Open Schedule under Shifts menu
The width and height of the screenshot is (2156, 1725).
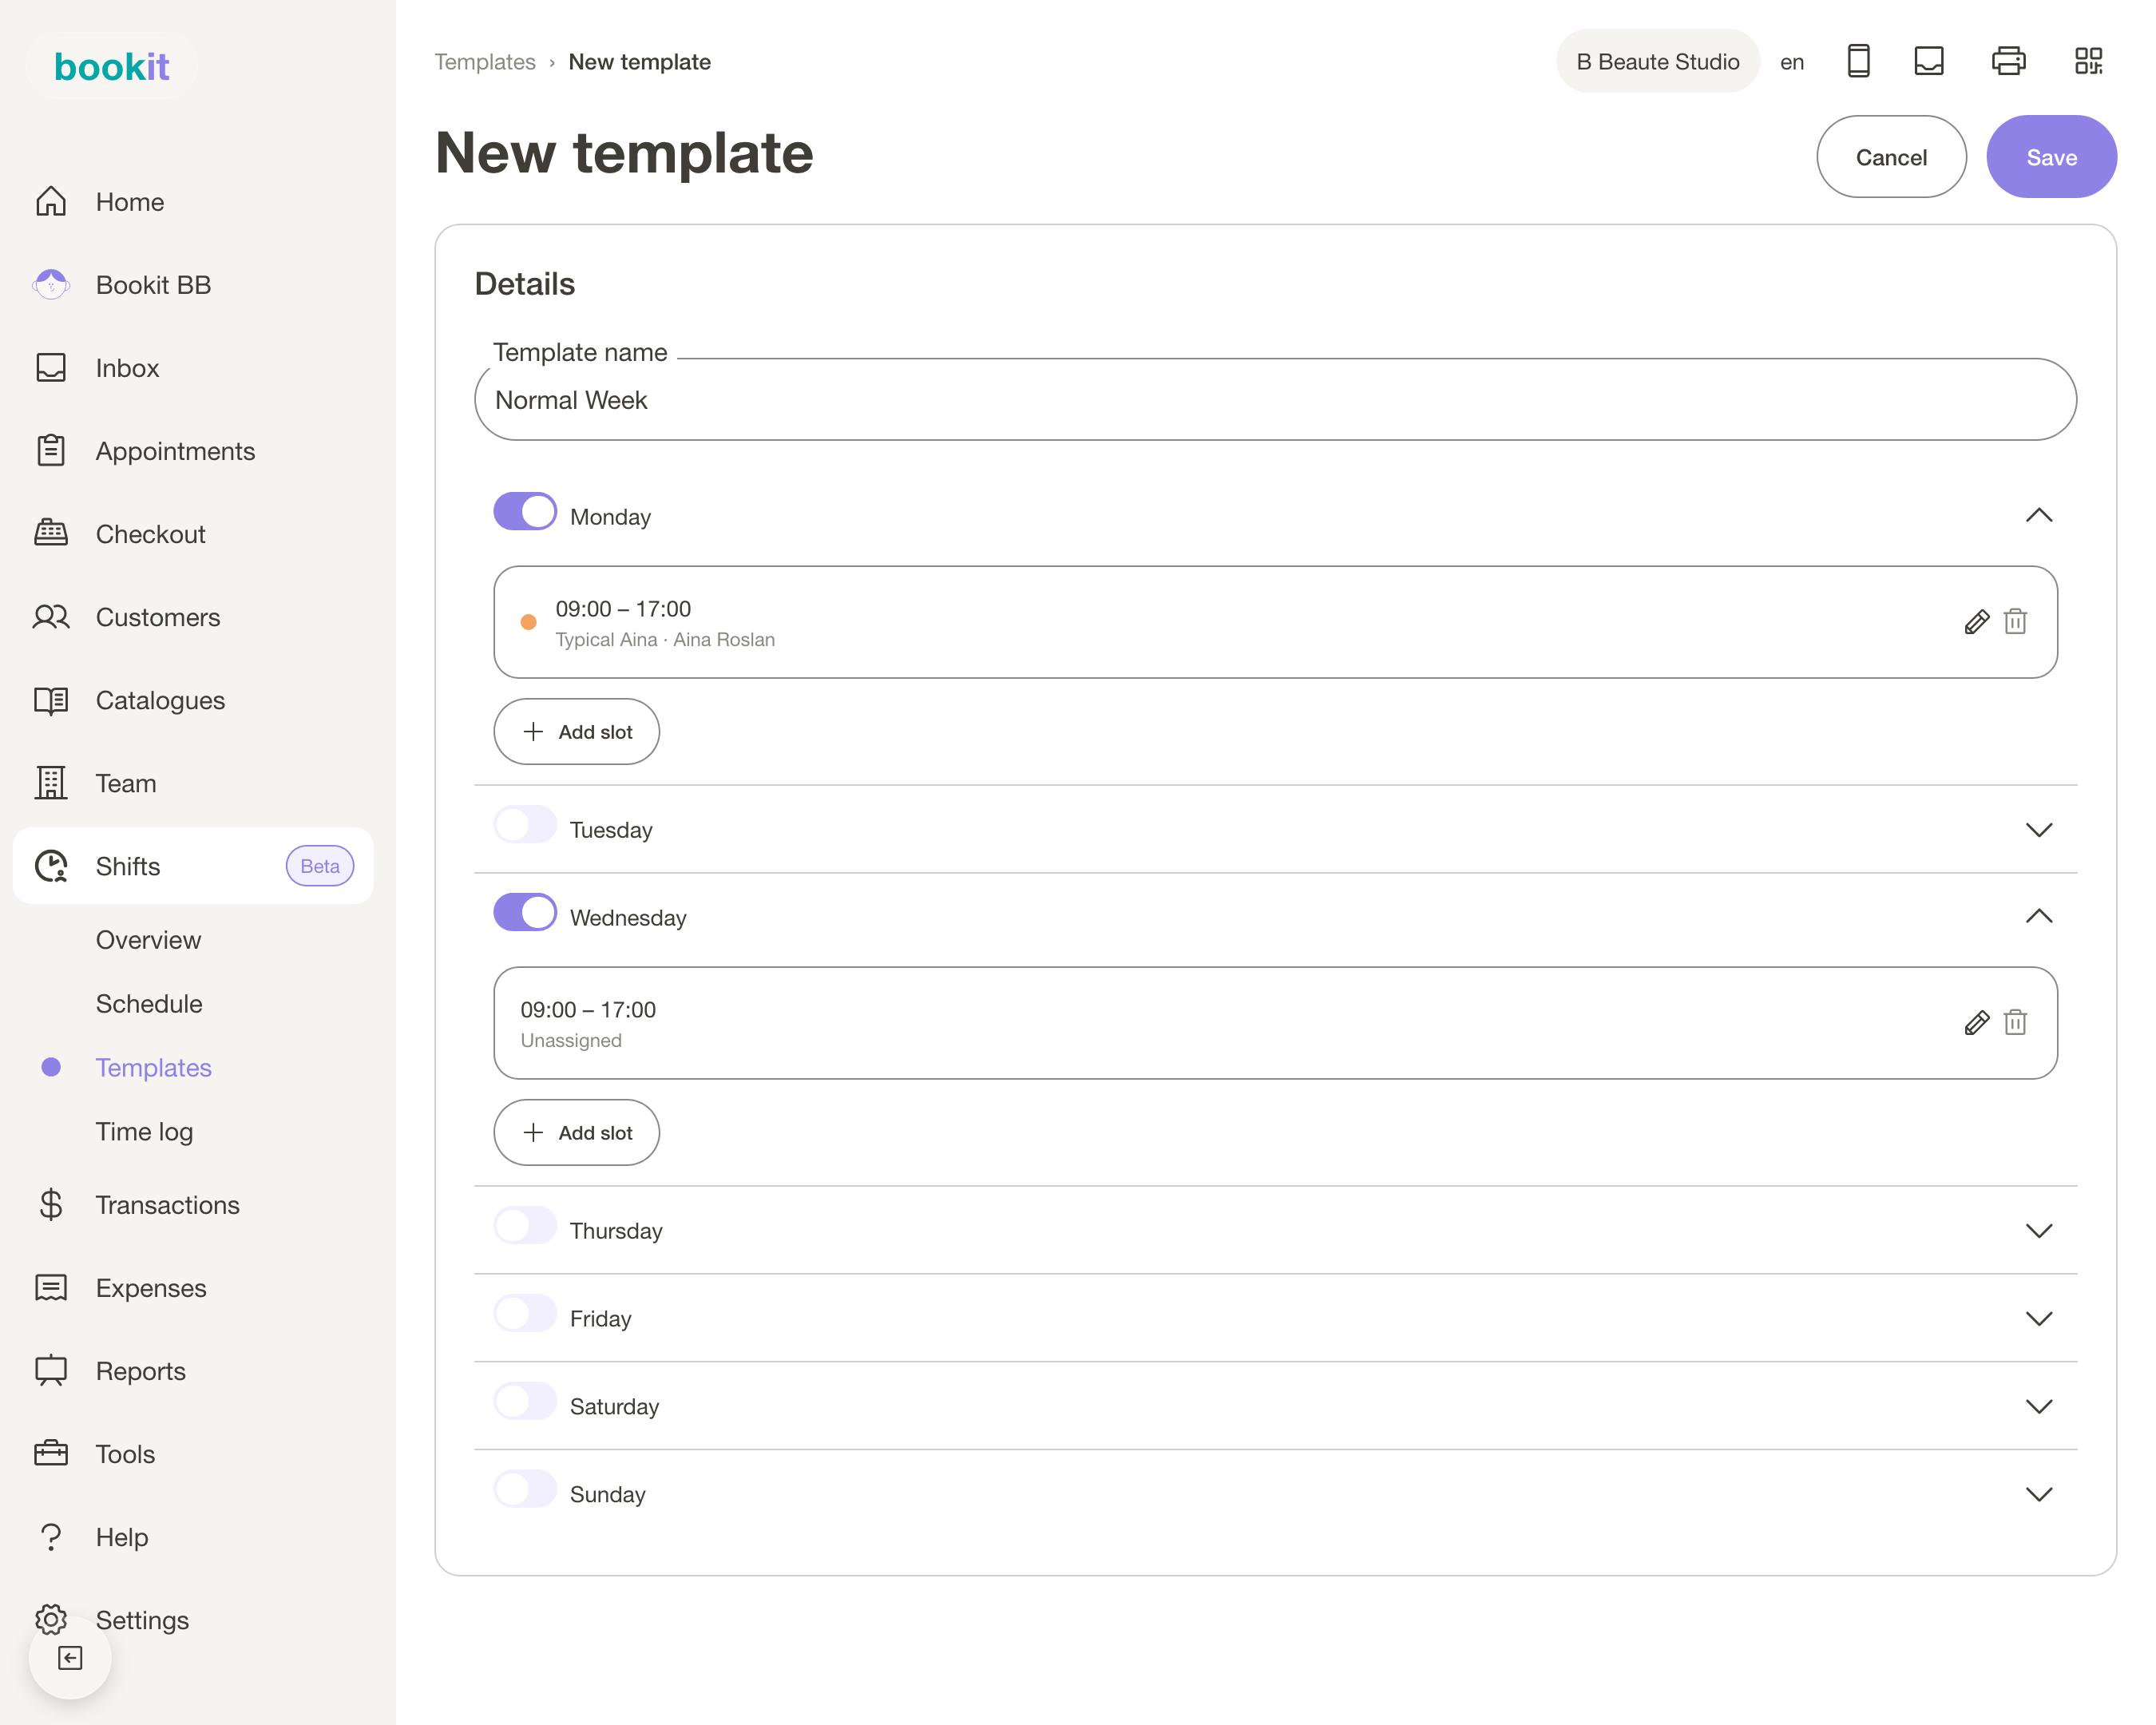point(149,1003)
